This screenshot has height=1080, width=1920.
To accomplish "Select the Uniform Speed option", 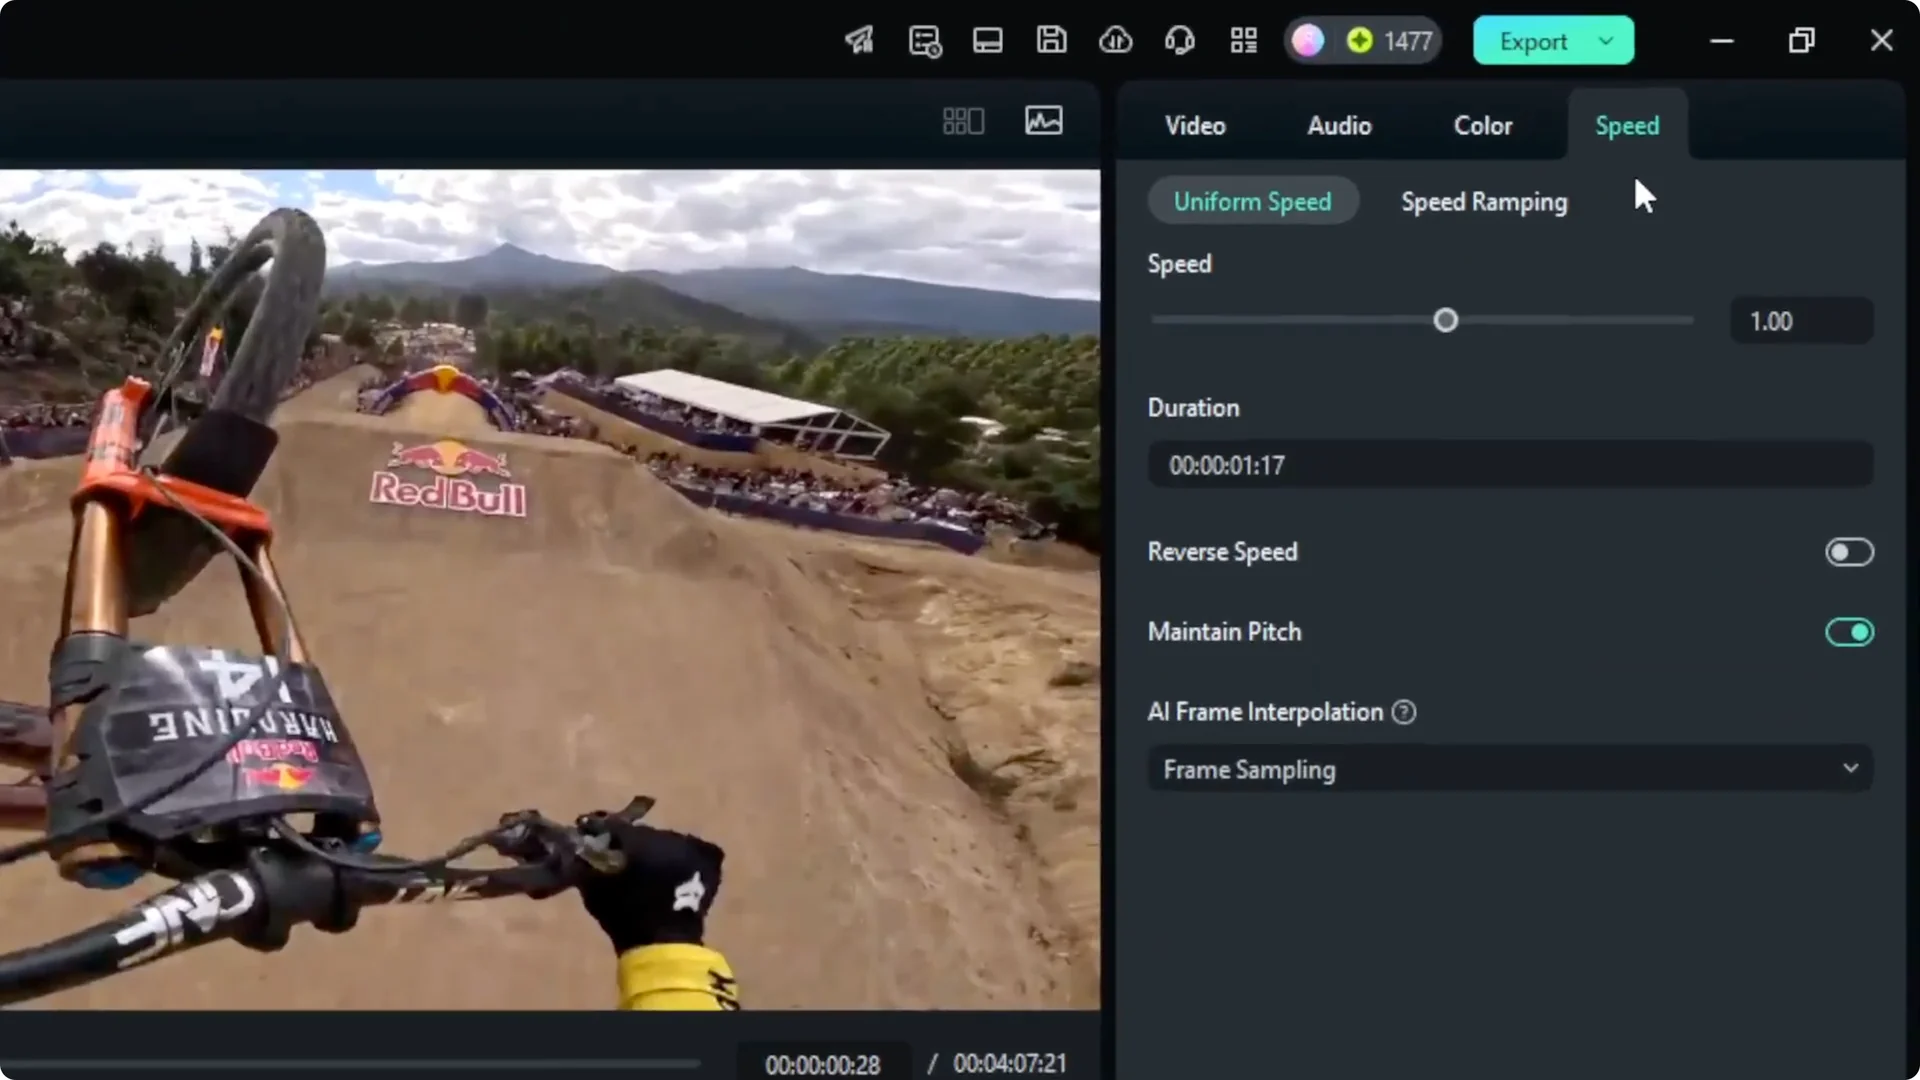I will coord(1253,200).
